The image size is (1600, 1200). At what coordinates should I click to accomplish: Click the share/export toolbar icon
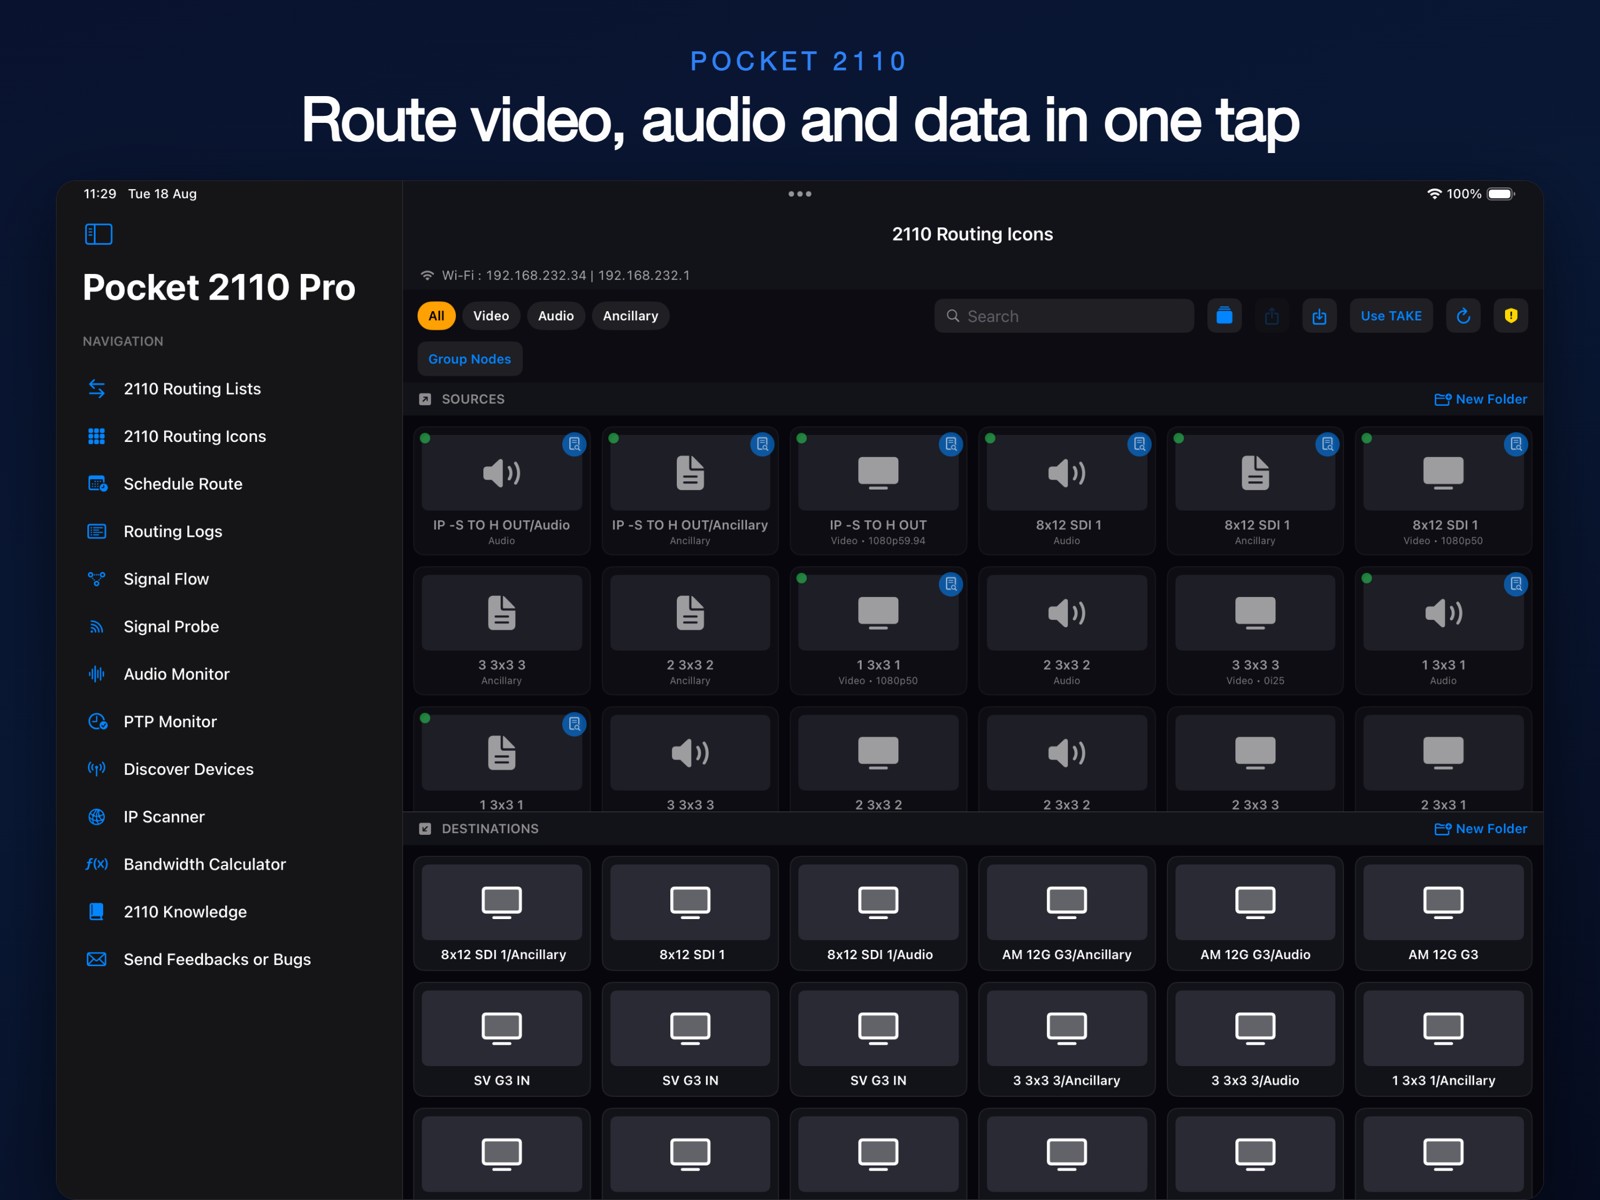[x=1272, y=316]
